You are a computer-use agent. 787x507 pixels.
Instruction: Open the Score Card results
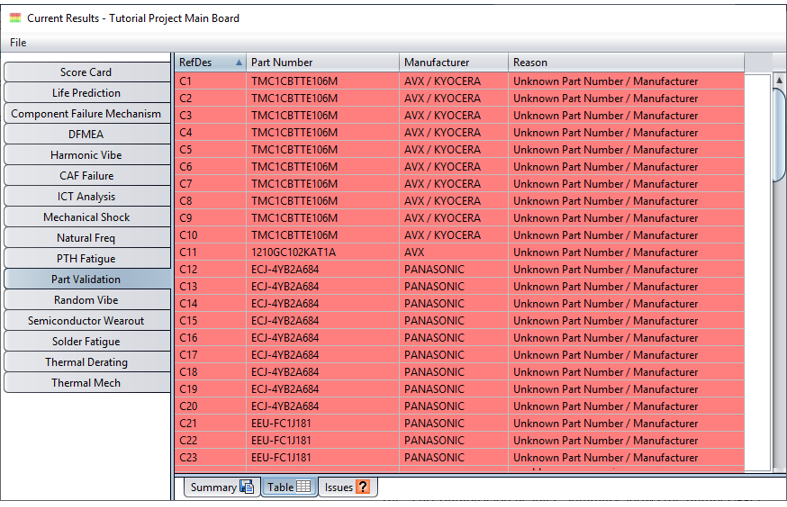pos(86,72)
